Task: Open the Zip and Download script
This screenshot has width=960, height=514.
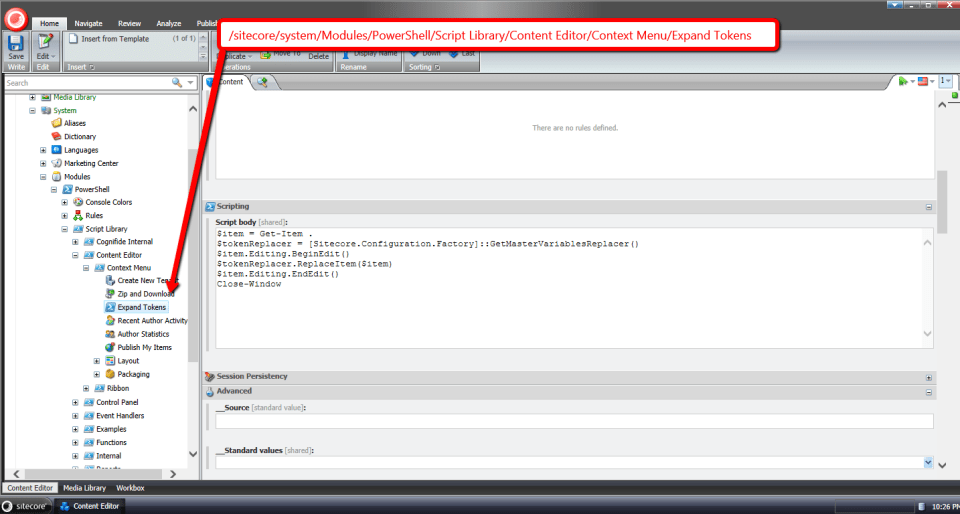Action: click(145, 294)
